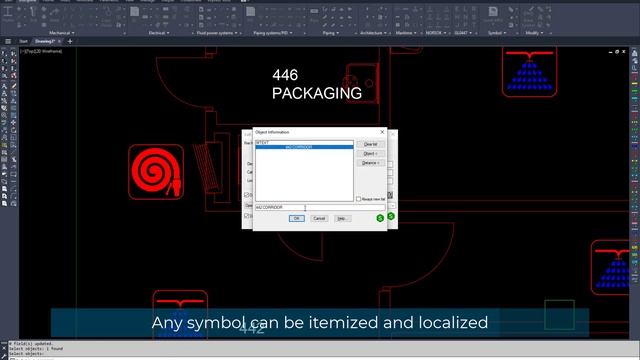Switch to the Drawing1 file tab
640x360 pixels.
(44, 41)
